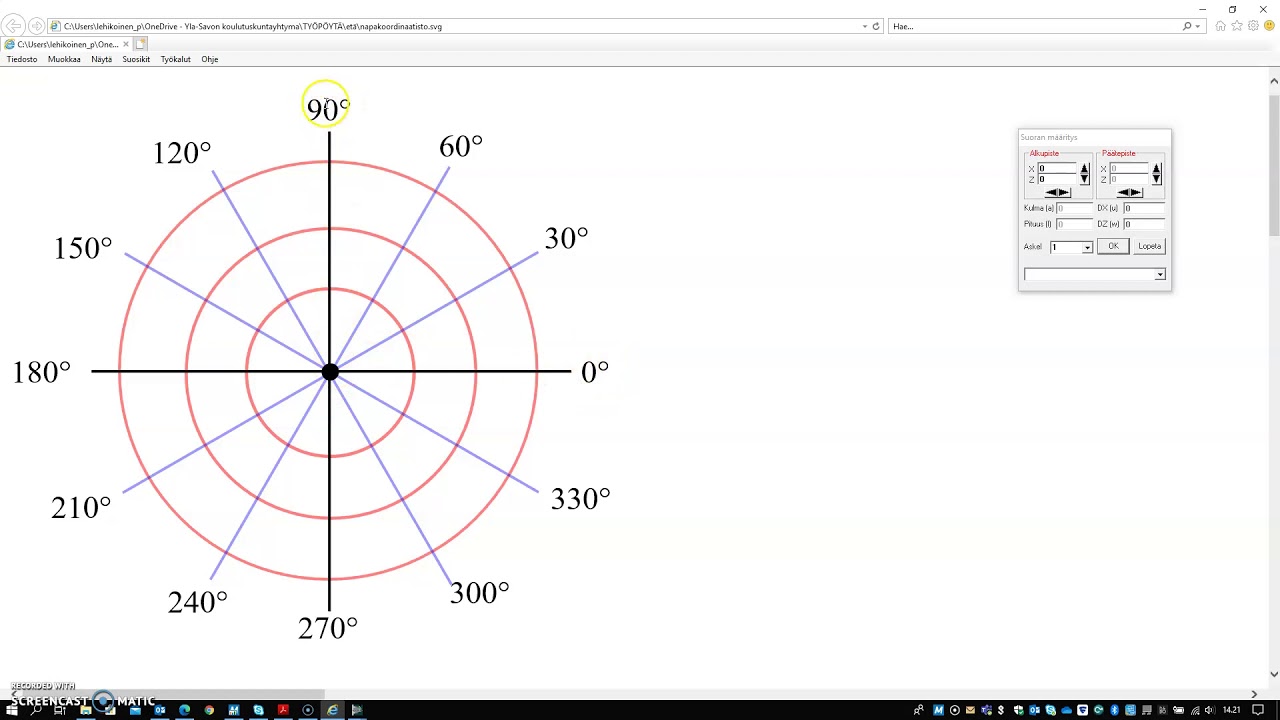Click the feedback smiley icon
Screen dimensions: 1280x720
1269,26
